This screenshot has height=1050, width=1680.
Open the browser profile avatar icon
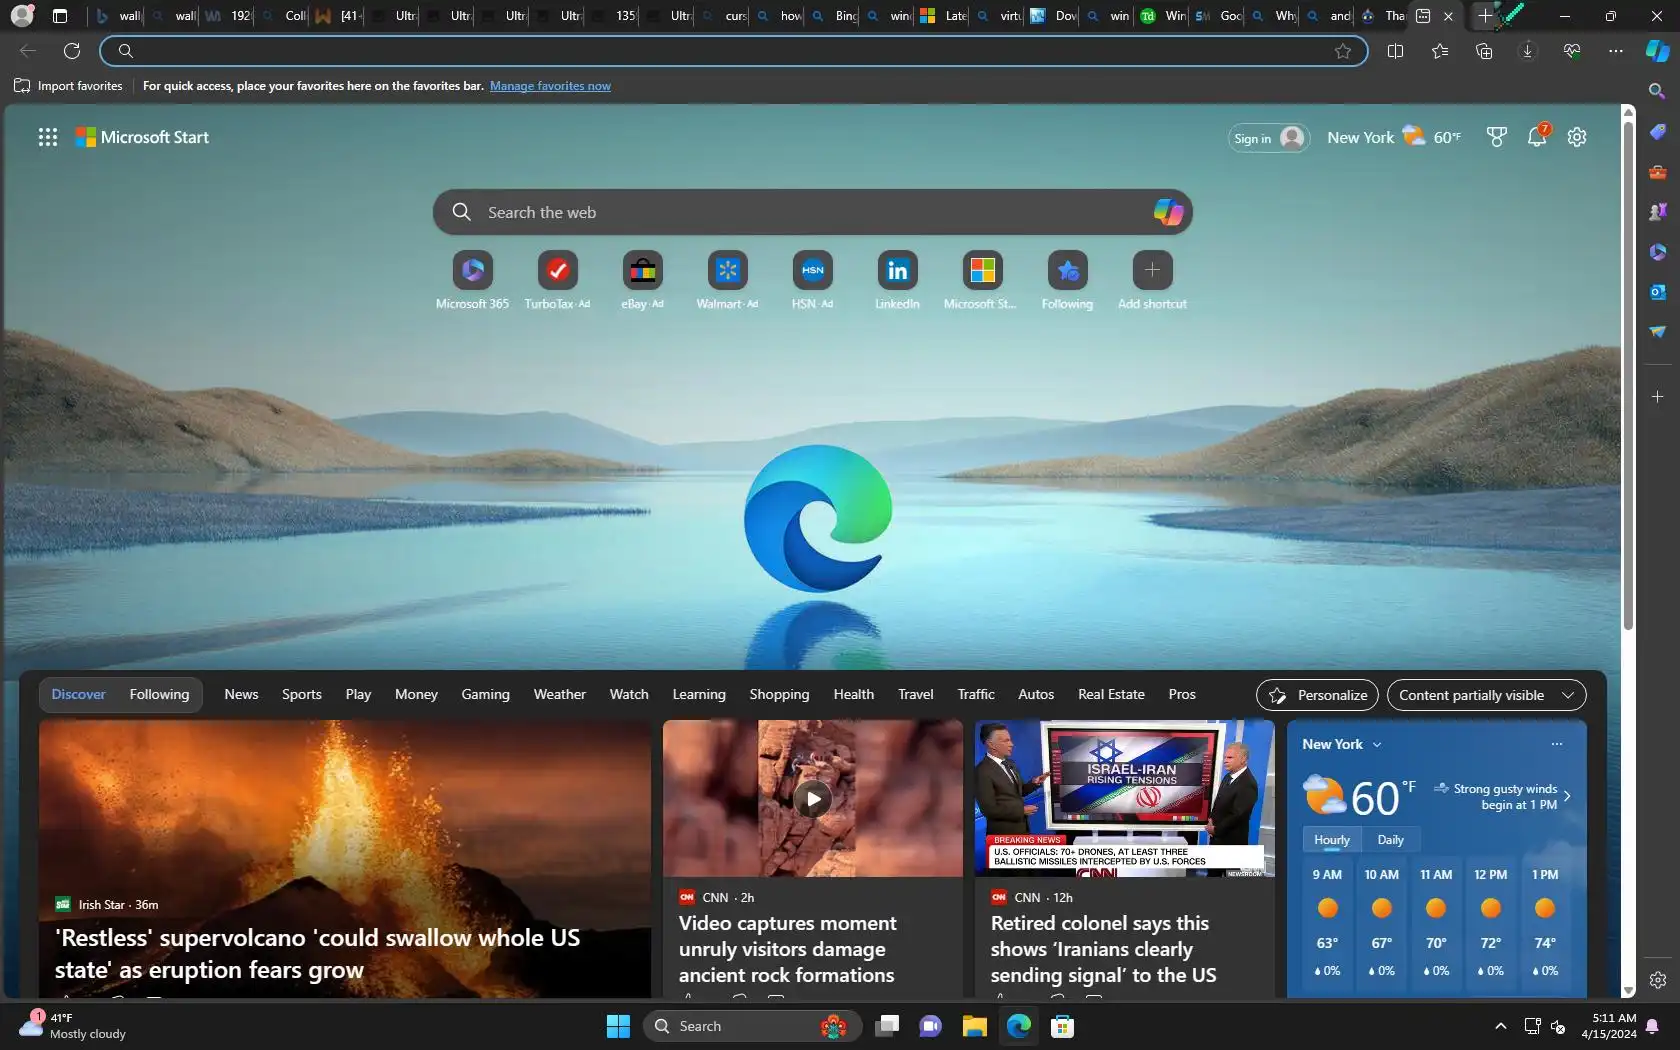22,16
